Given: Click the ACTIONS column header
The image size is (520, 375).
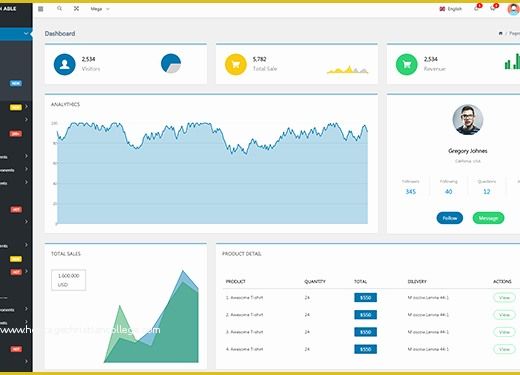Looking at the screenshot, I should pos(502,282).
